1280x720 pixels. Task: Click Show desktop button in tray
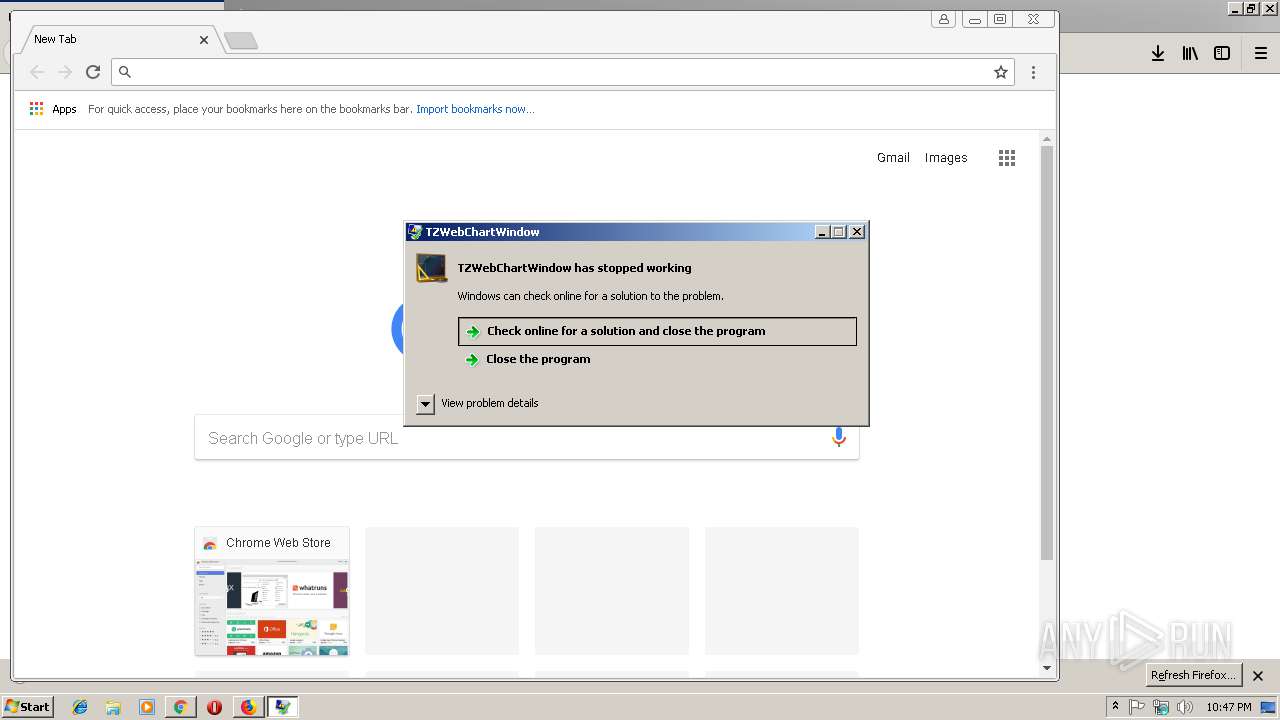1269,707
